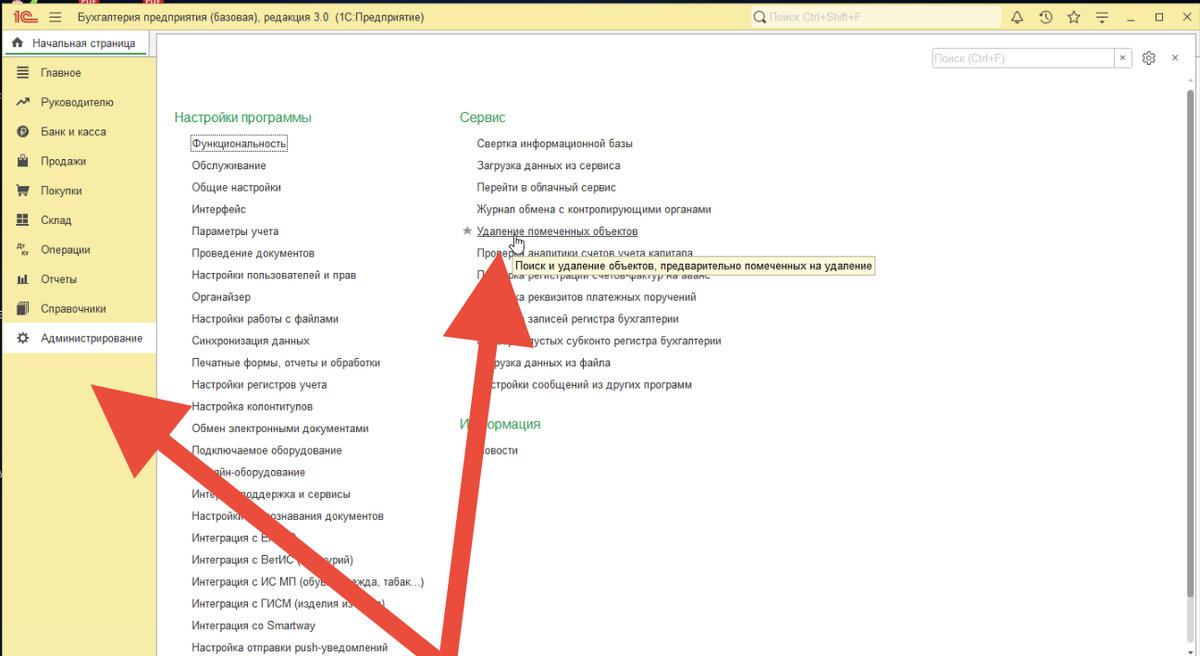Expand the service options dropdown icon
Screen dimensions: 1200x656
1103,18
